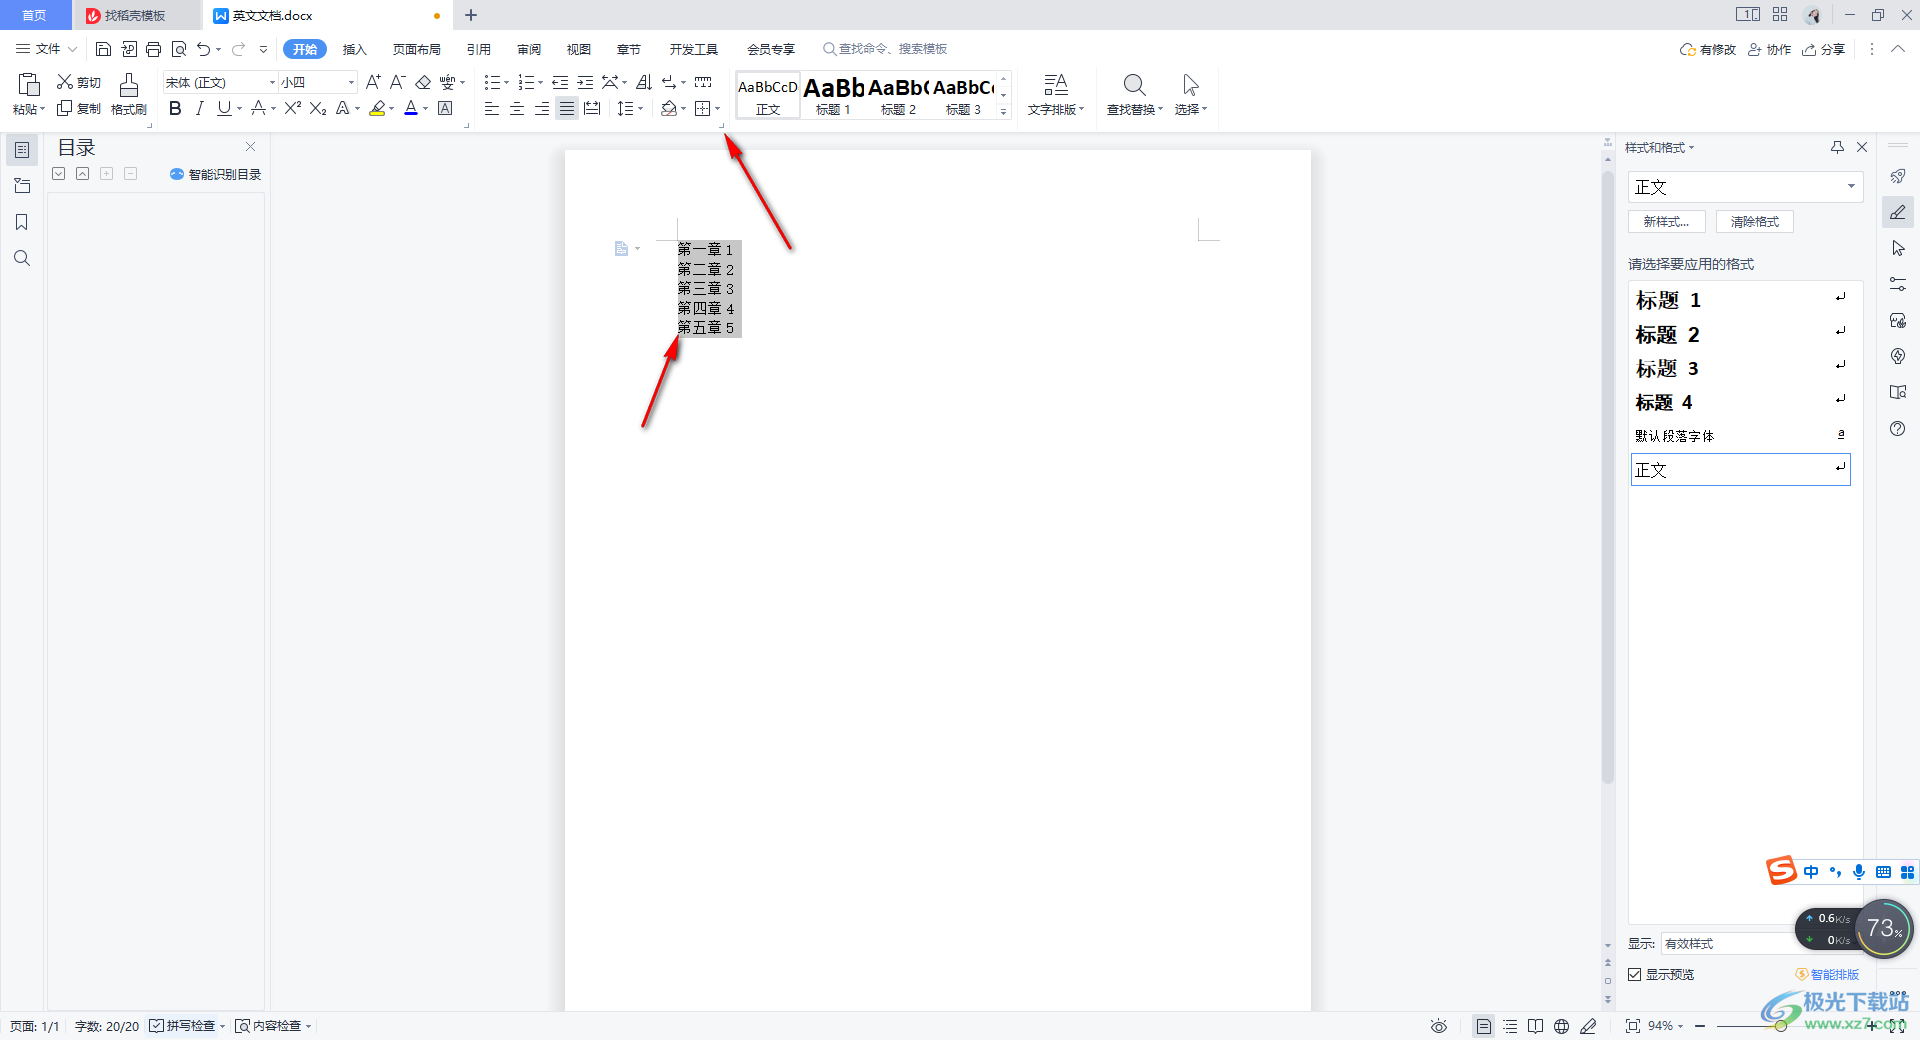
Task: Decrease font size with A- icon
Action: (397, 82)
